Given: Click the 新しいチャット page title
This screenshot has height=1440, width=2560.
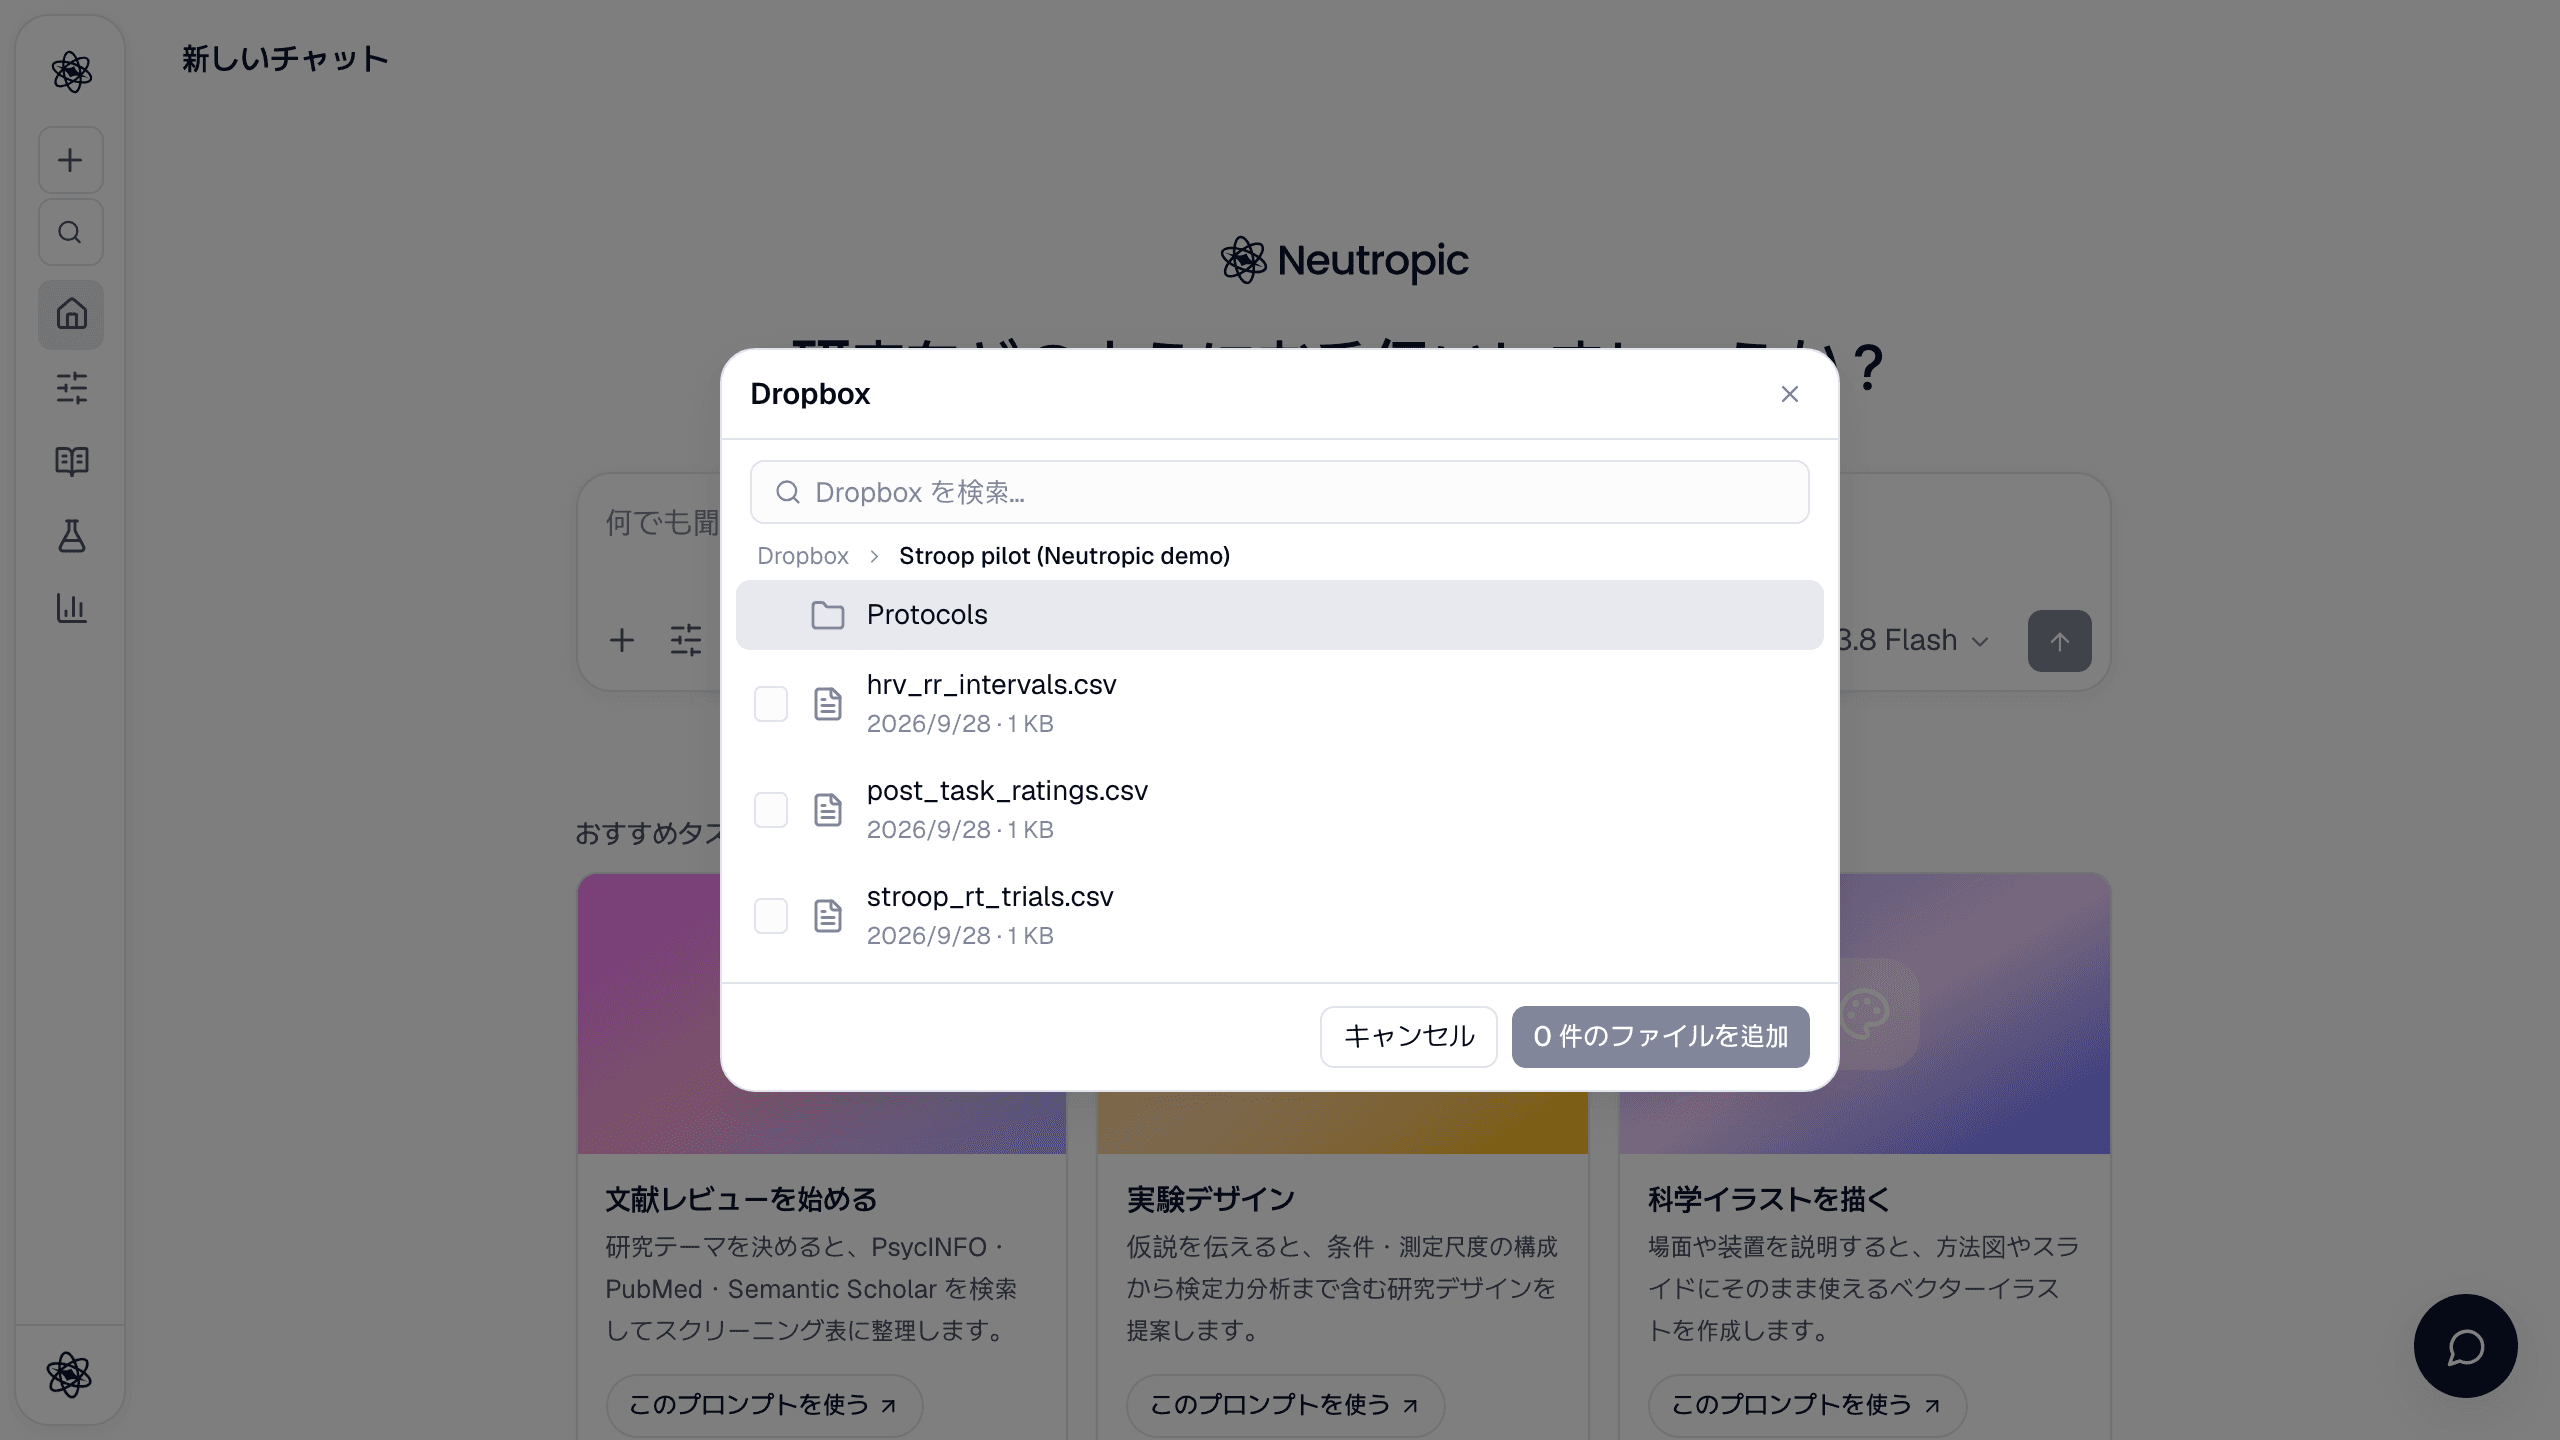Looking at the screenshot, I should [x=285, y=59].
